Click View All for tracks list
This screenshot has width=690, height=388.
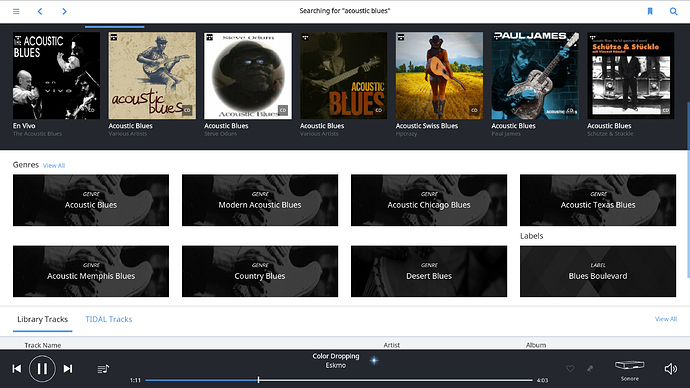coord(666,319)
